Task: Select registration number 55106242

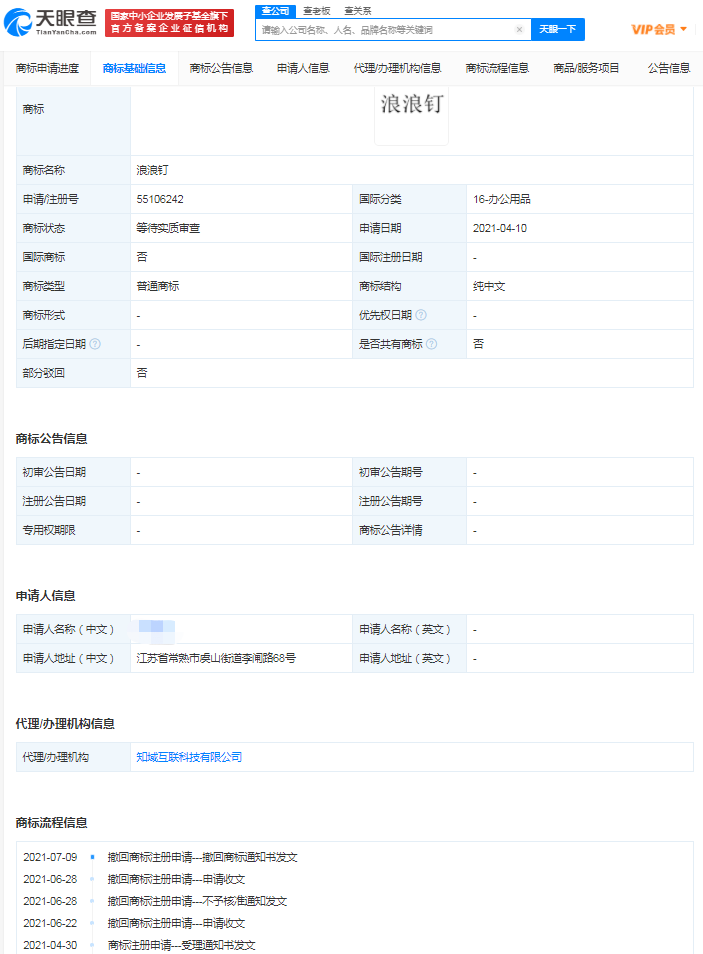Action: [160, 199]
